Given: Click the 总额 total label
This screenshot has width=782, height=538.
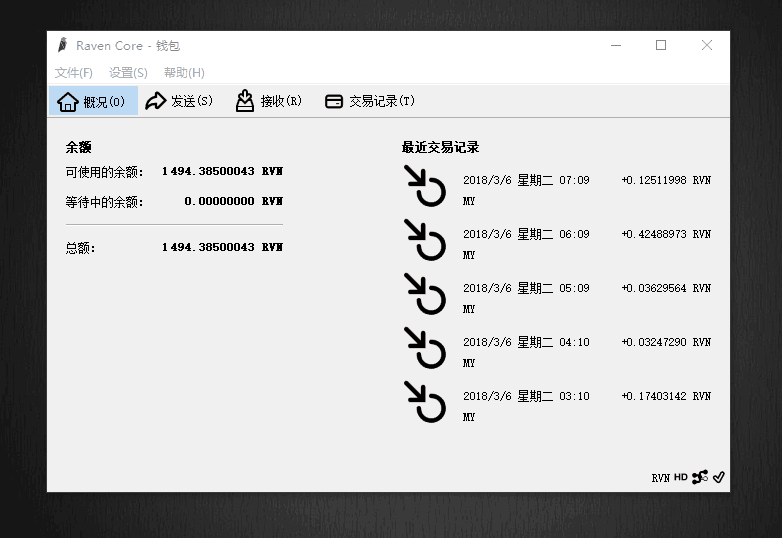Looking at the screenshot, I should click(80, 248).
